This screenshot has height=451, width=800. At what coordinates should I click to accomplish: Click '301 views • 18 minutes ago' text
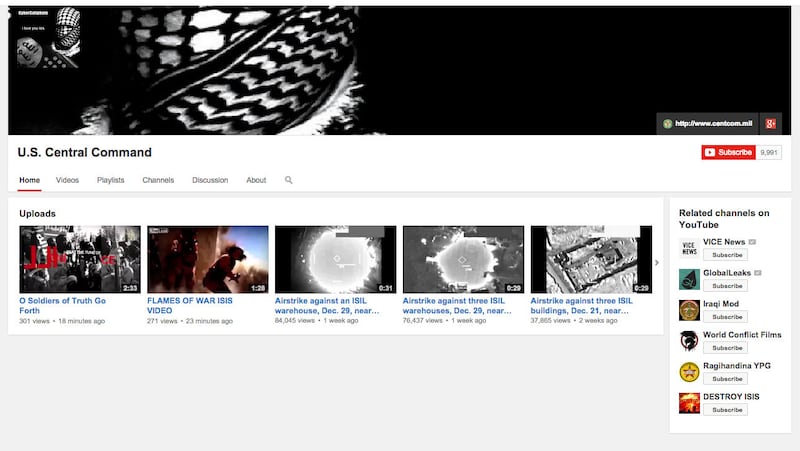coord(62,321)
